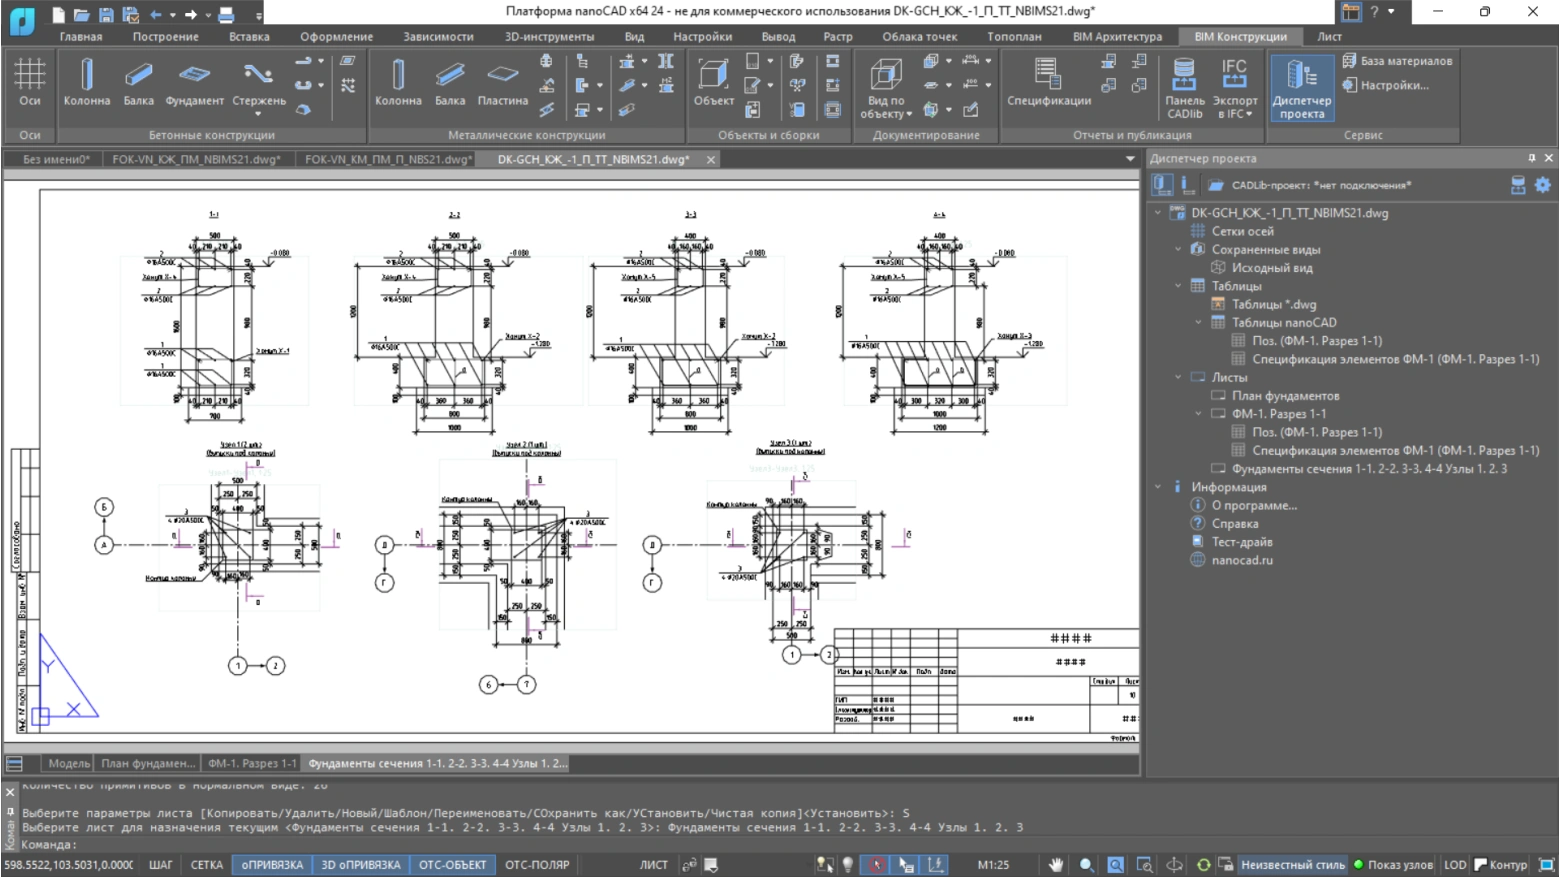Open the Спецификации tool
The image size is (1560, 877).
(x=1048, y=81)
